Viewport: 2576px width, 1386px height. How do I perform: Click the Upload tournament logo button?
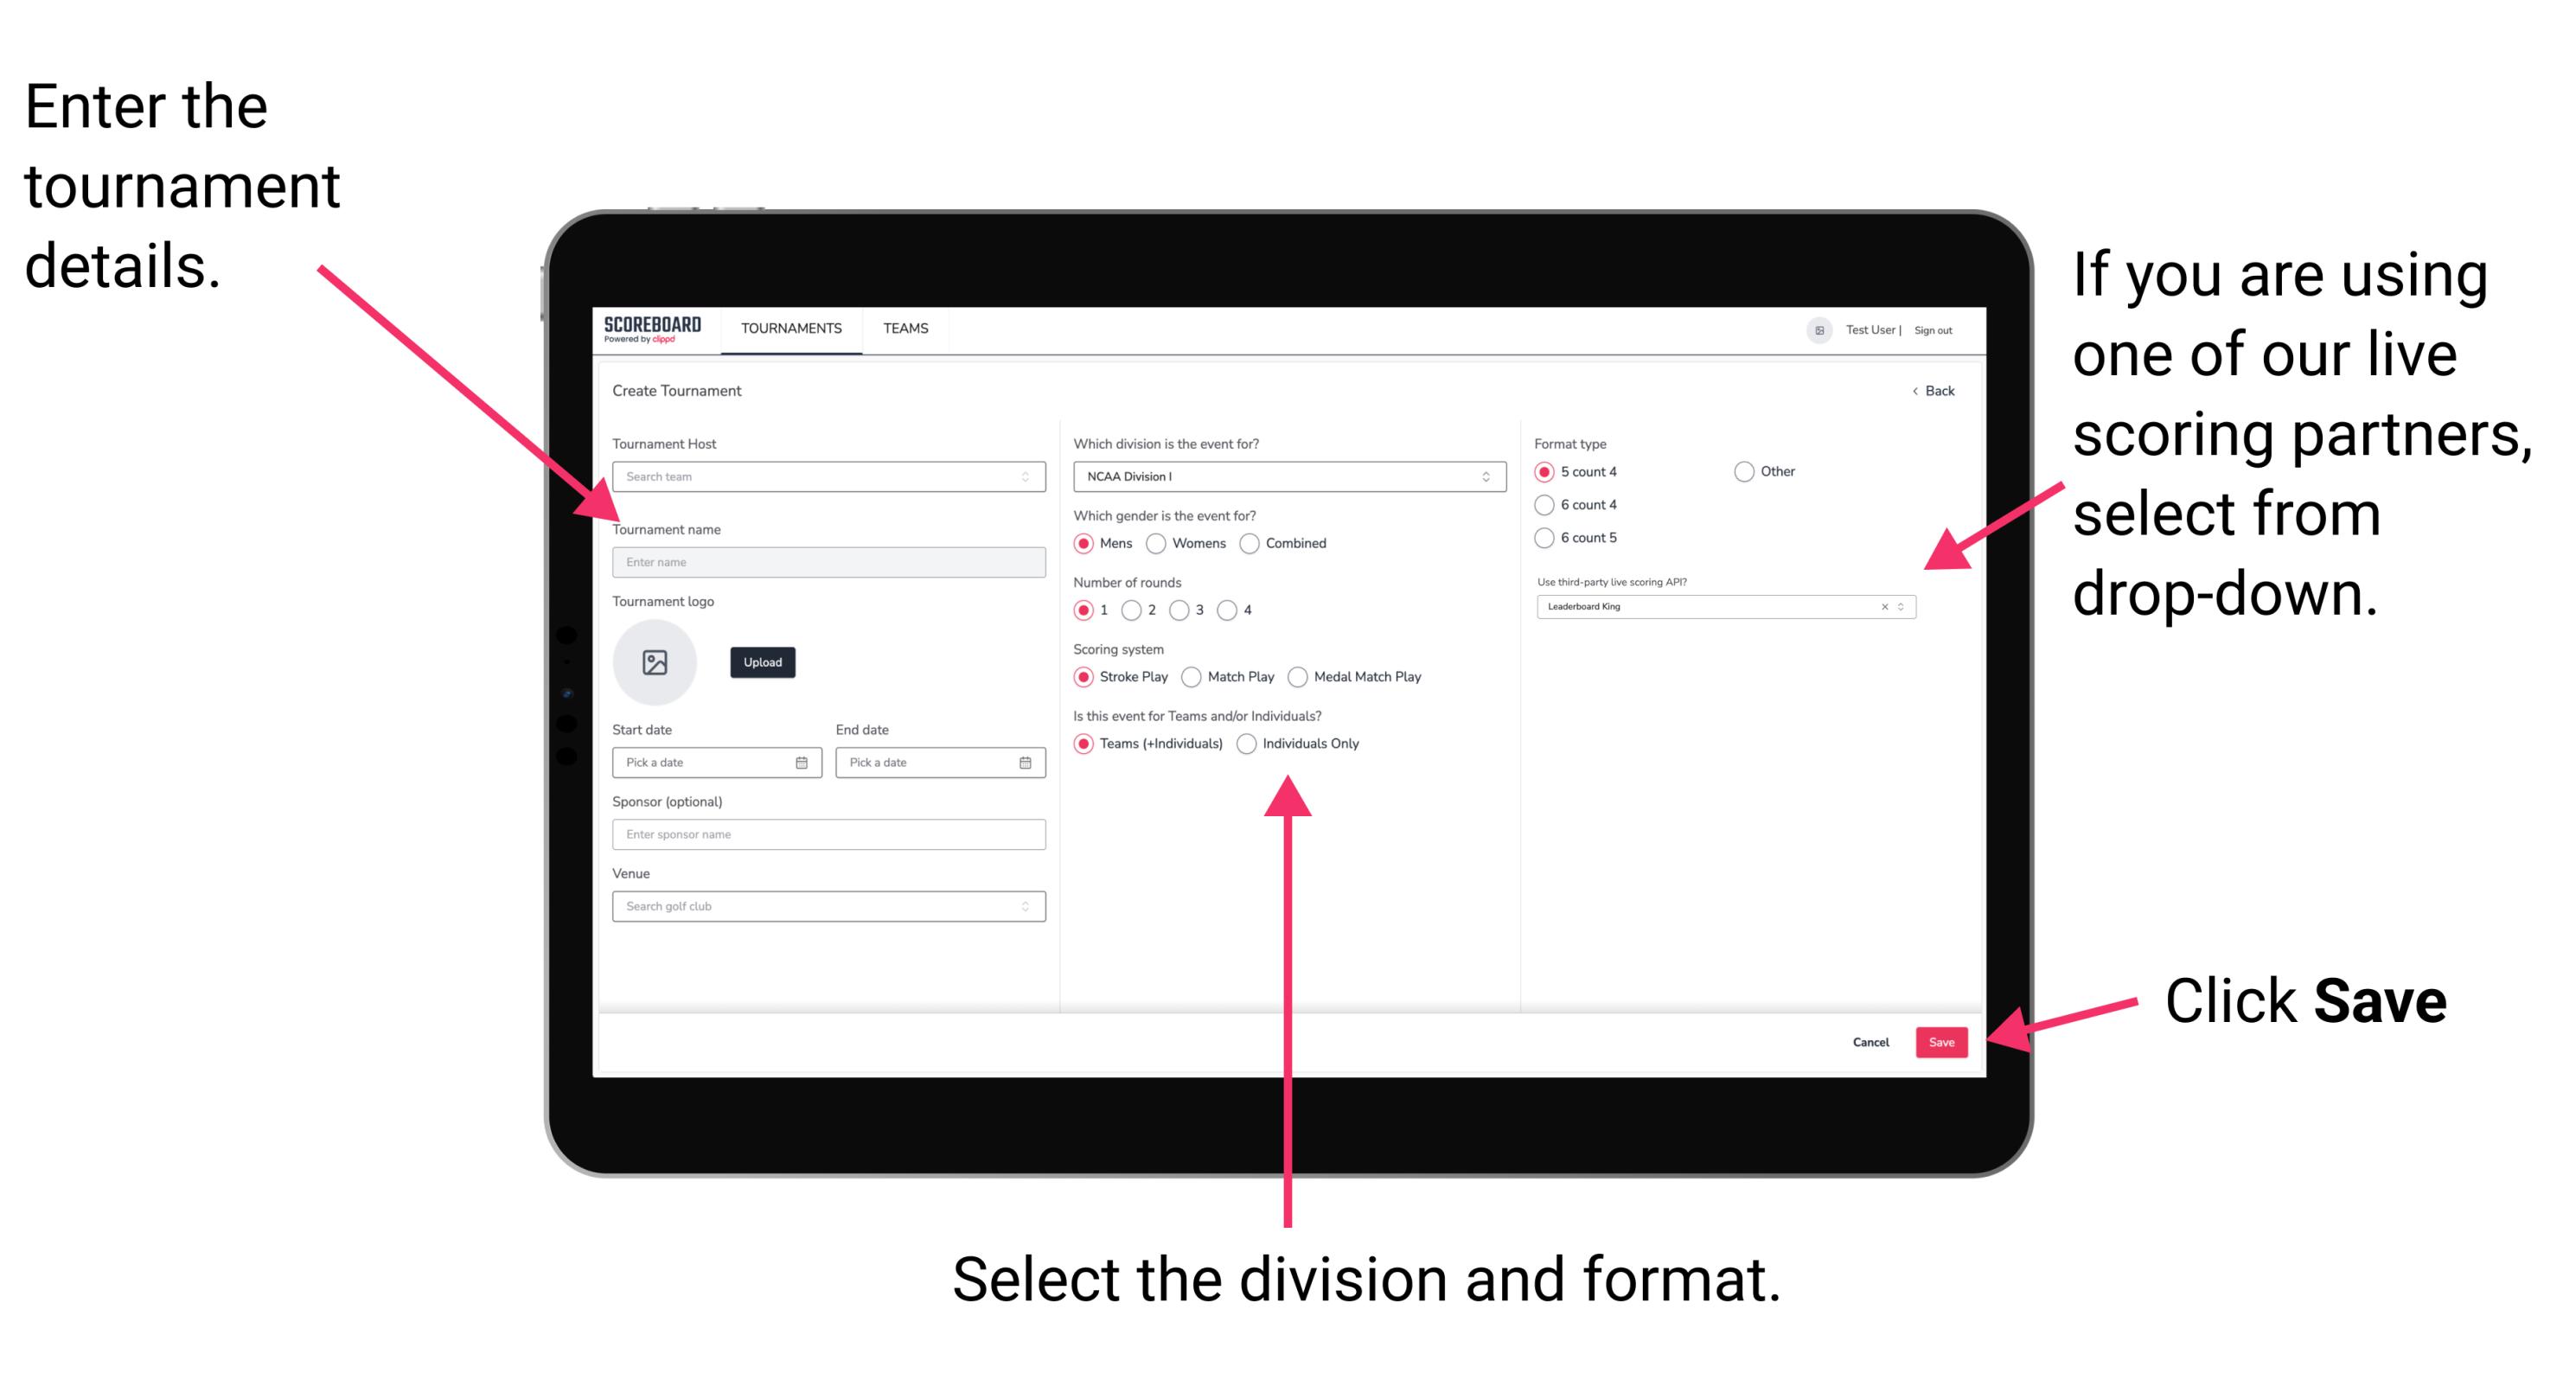click(763, 662)
